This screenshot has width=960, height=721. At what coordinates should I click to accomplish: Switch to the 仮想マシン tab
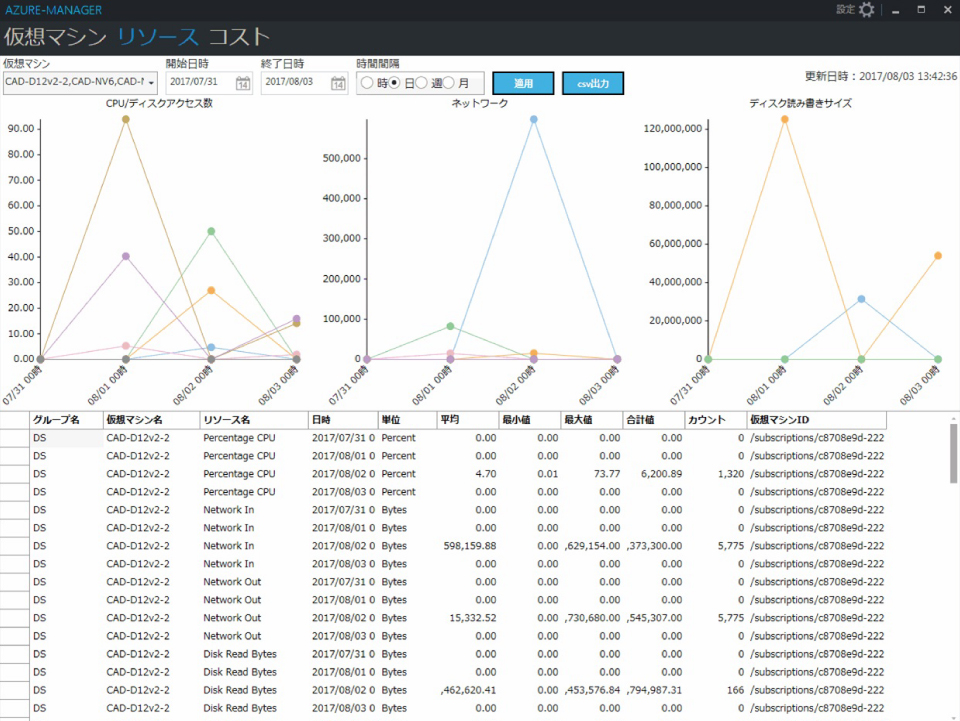coord(55,37)
